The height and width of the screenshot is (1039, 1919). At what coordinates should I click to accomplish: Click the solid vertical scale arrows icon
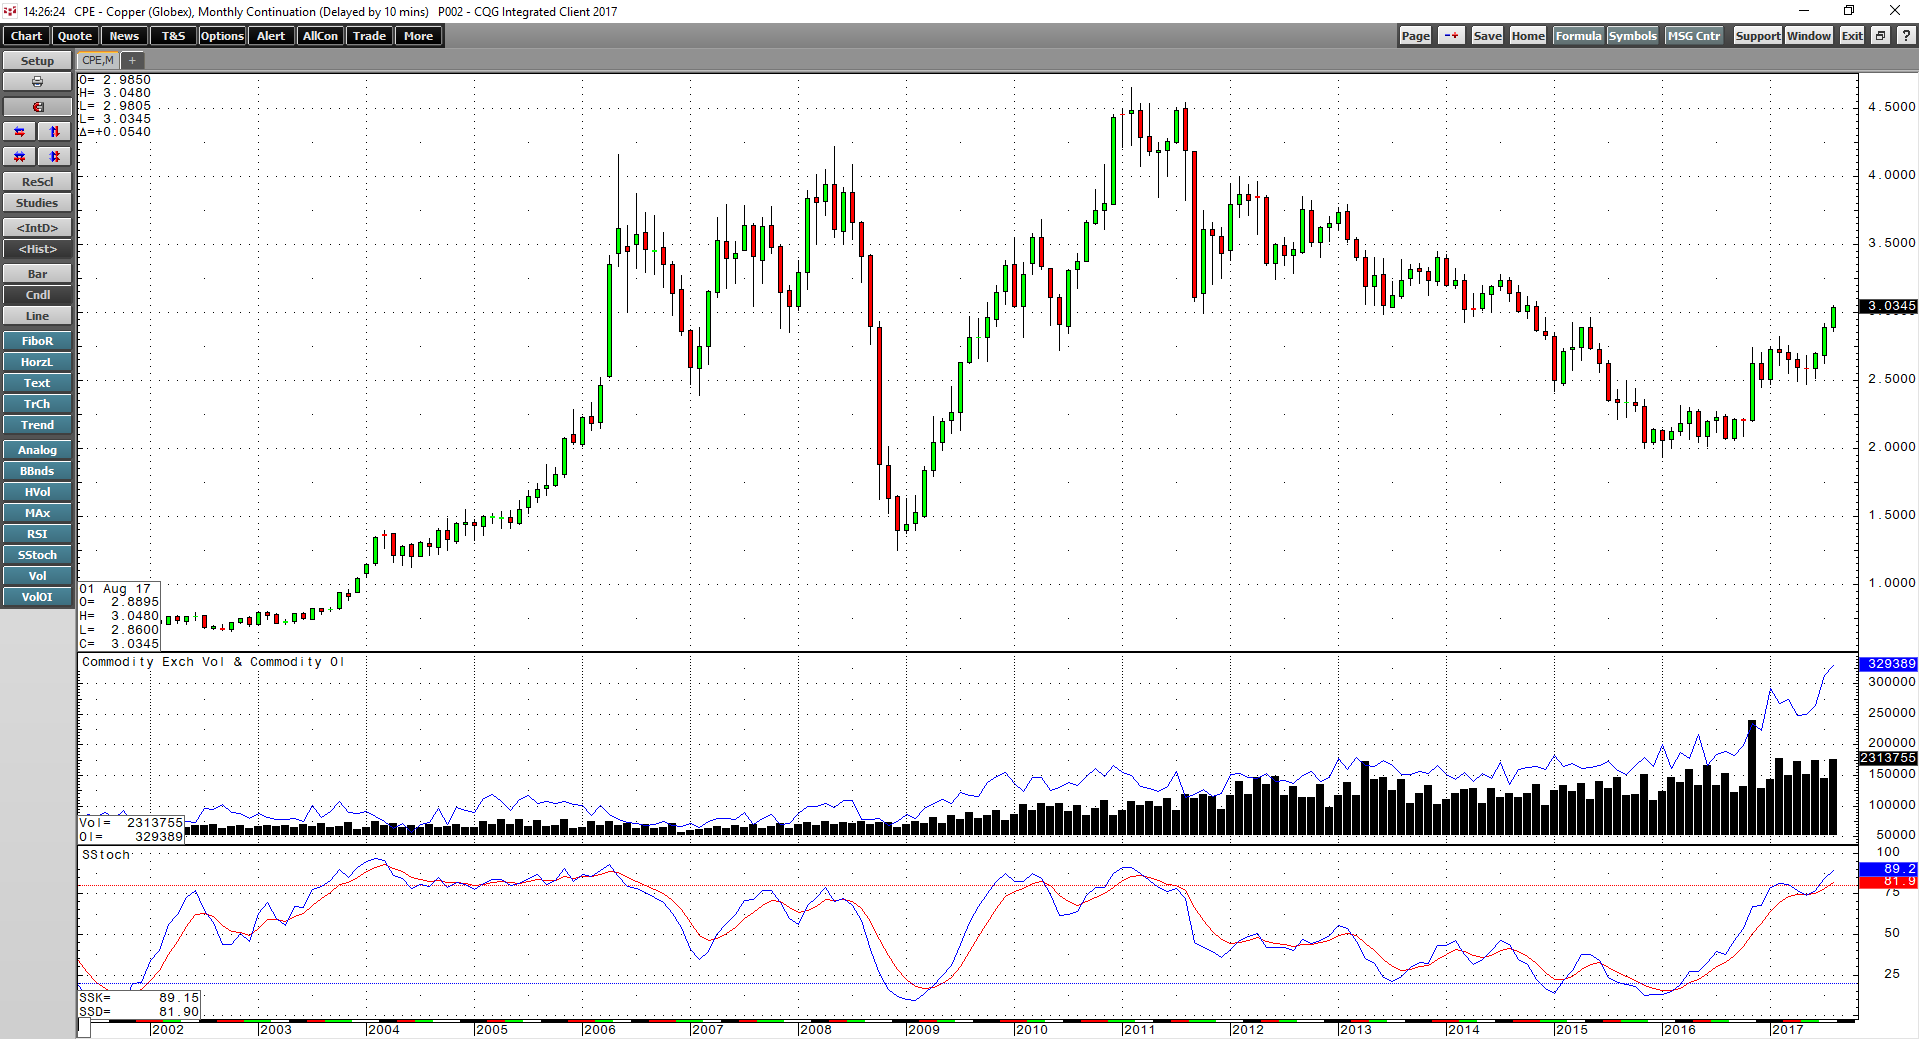tap(53, 131)
